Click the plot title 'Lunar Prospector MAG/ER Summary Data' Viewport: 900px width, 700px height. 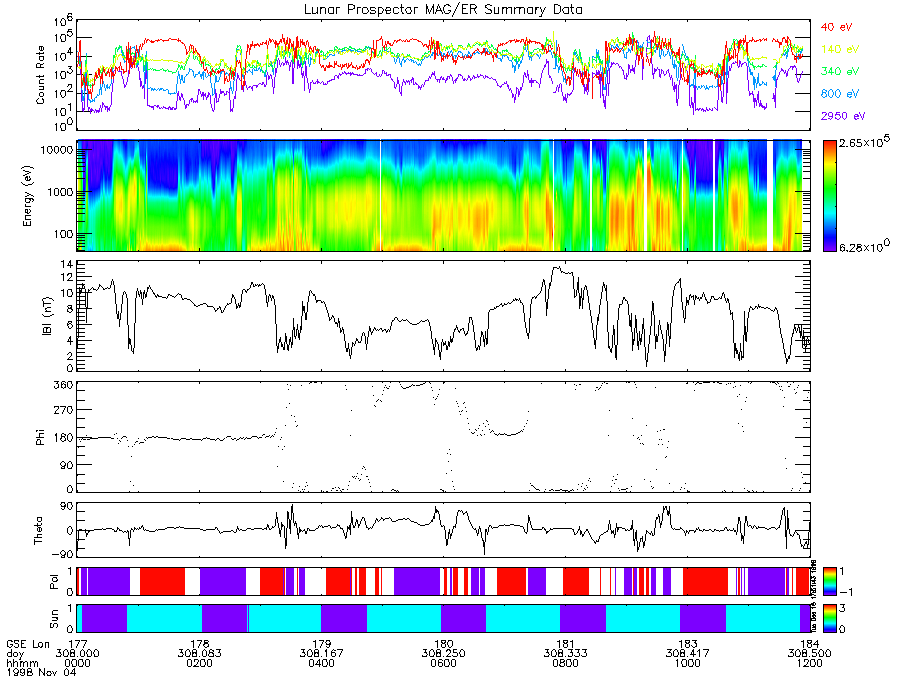click(x=443, y=9)
